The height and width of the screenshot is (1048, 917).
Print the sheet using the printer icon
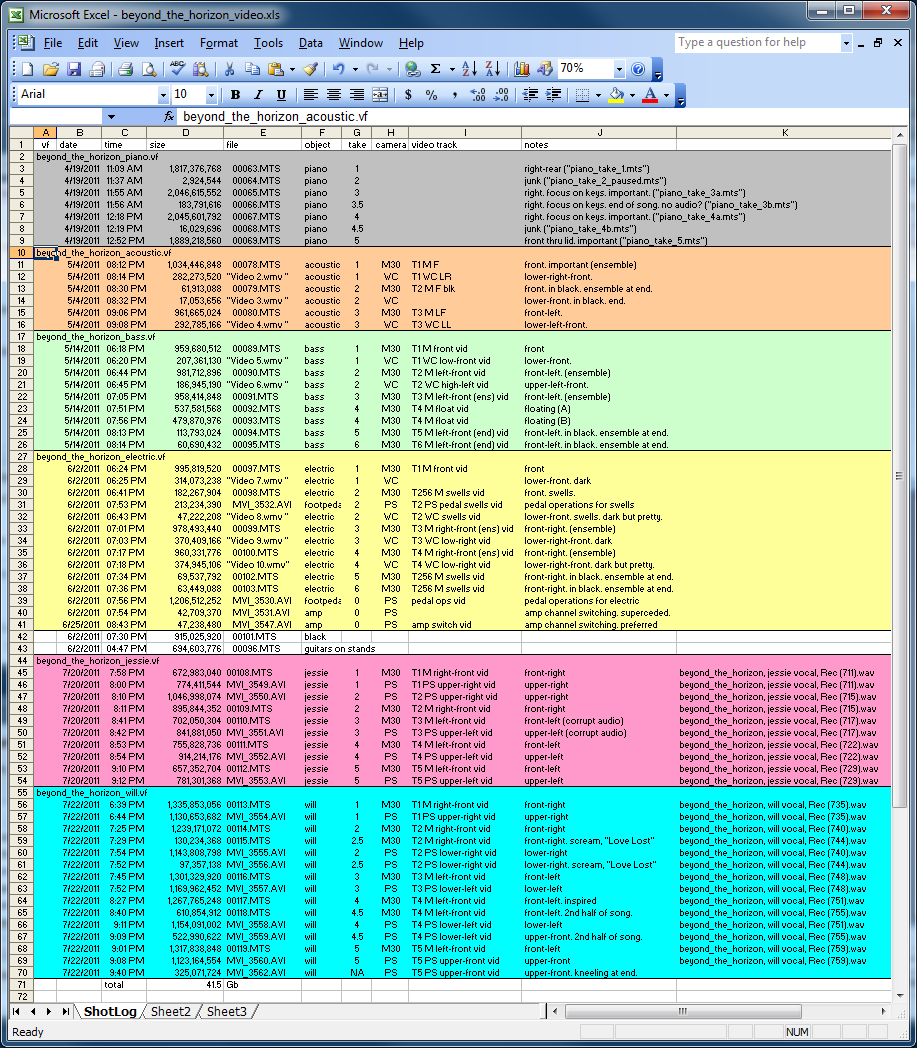pyautogui.click(x=125, y=69)
